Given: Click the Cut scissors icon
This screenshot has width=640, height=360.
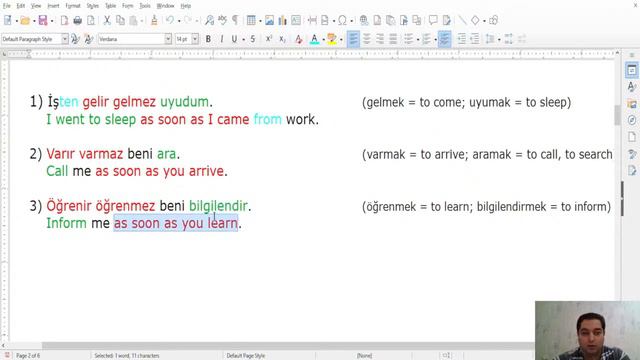Looking at the screenshot, I should pos(107,20).
